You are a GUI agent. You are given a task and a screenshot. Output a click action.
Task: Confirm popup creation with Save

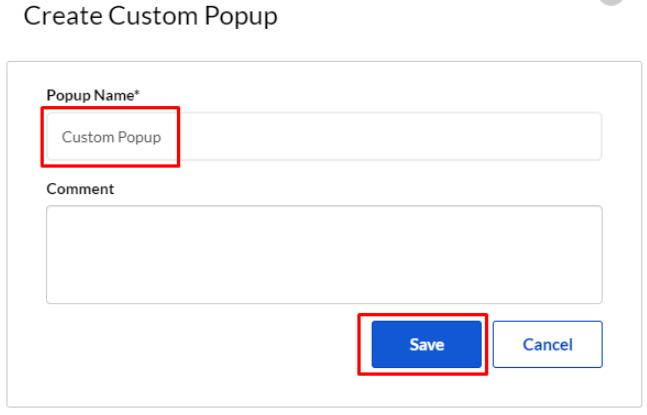coord(426,344)
